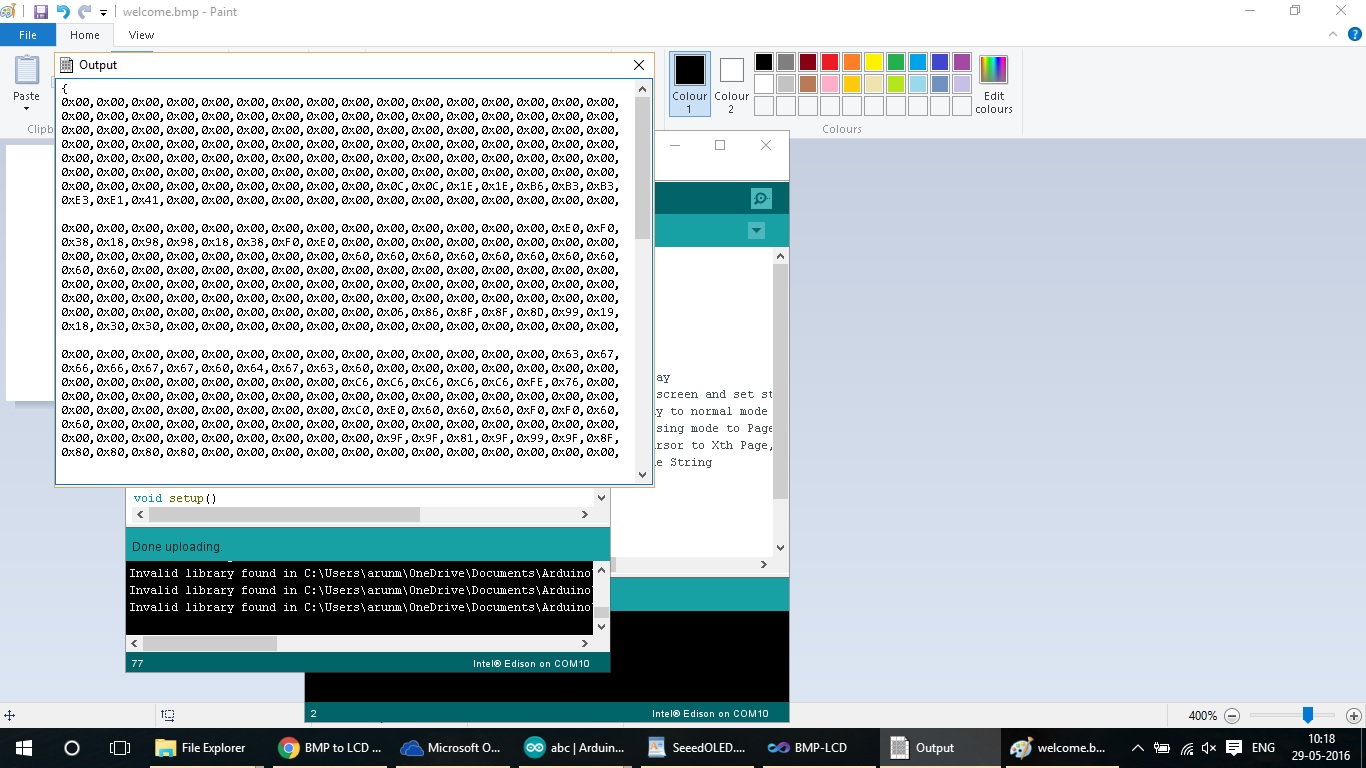Pick the yellow colour swatch
The height and width of the screenshot is (768, 1366).
(x=874, y=62)
